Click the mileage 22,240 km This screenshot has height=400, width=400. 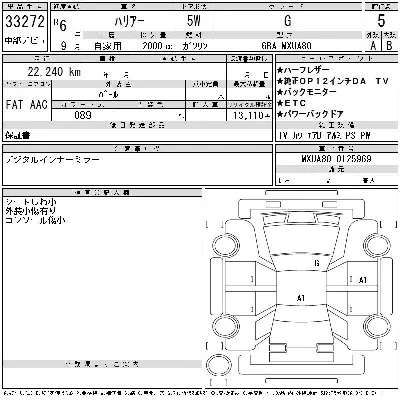[x=54, y=72]
